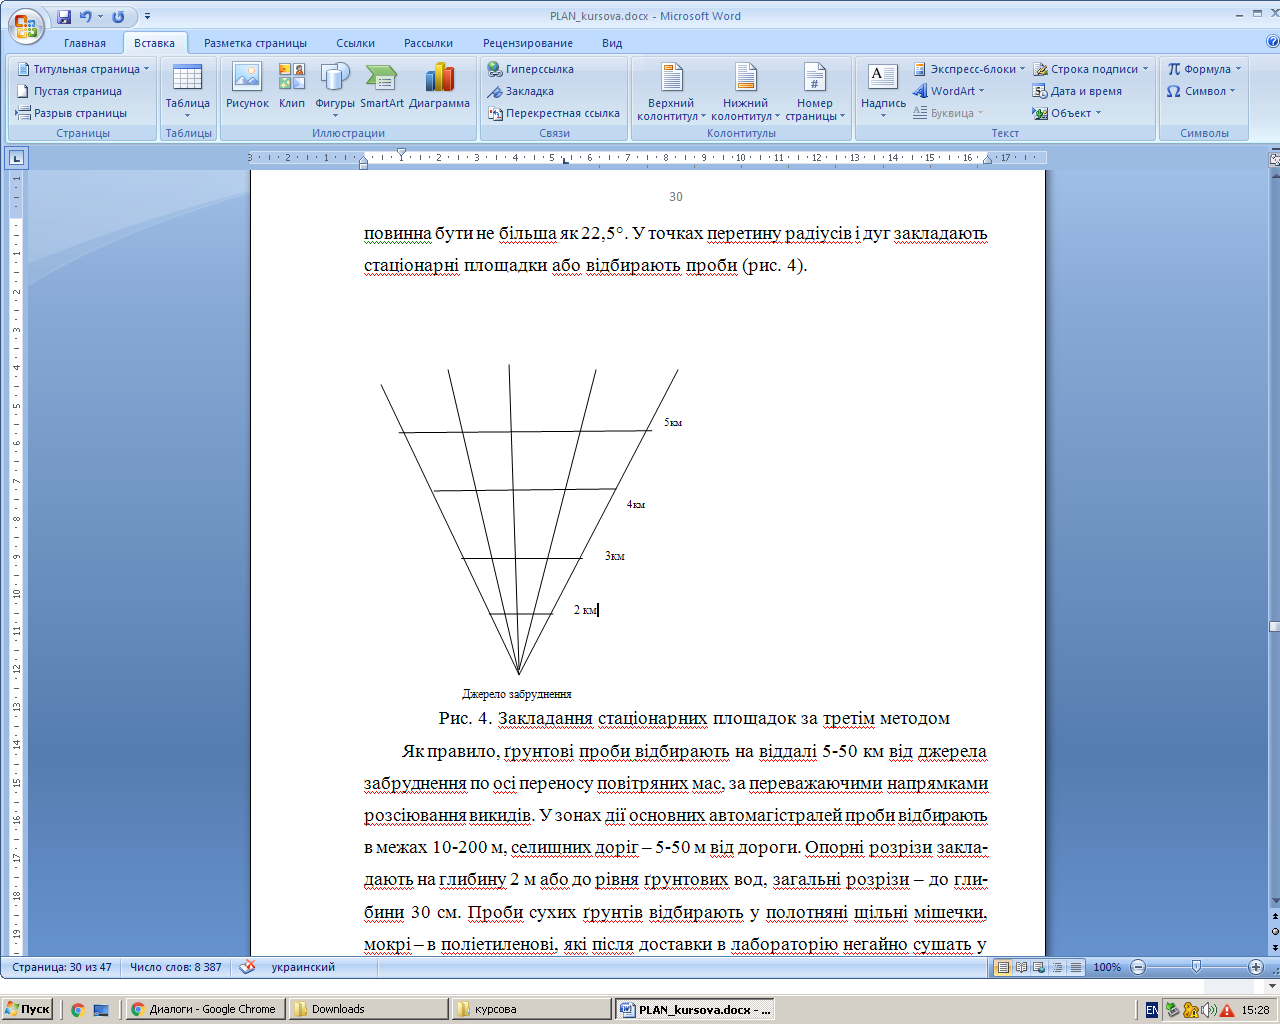Insert a SmartArt graphic
1280x1024 pixels.
tap(381, 85)
